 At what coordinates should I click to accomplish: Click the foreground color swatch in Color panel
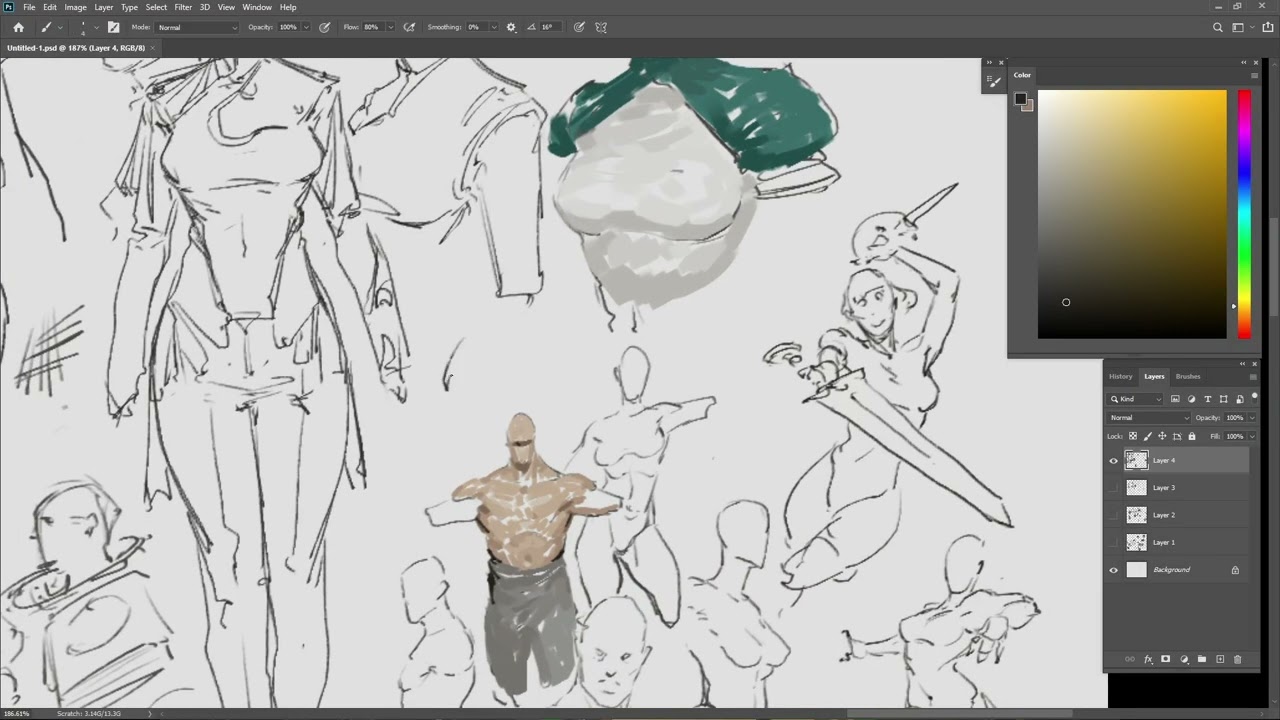click(1021, 99)
